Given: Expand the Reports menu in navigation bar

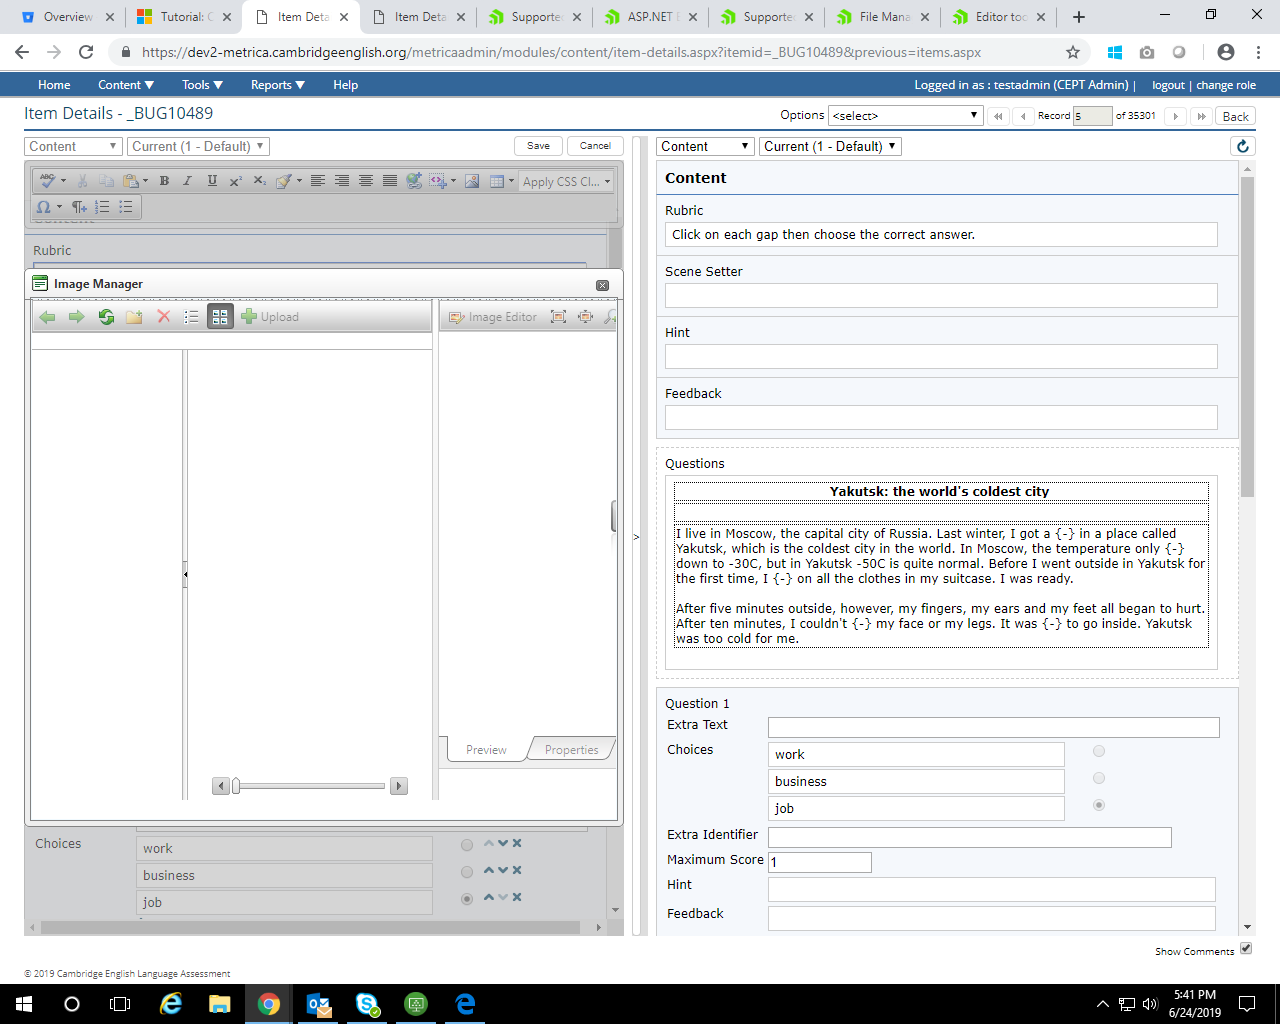Looking at the screenshot, I should (x=278, y=85).
